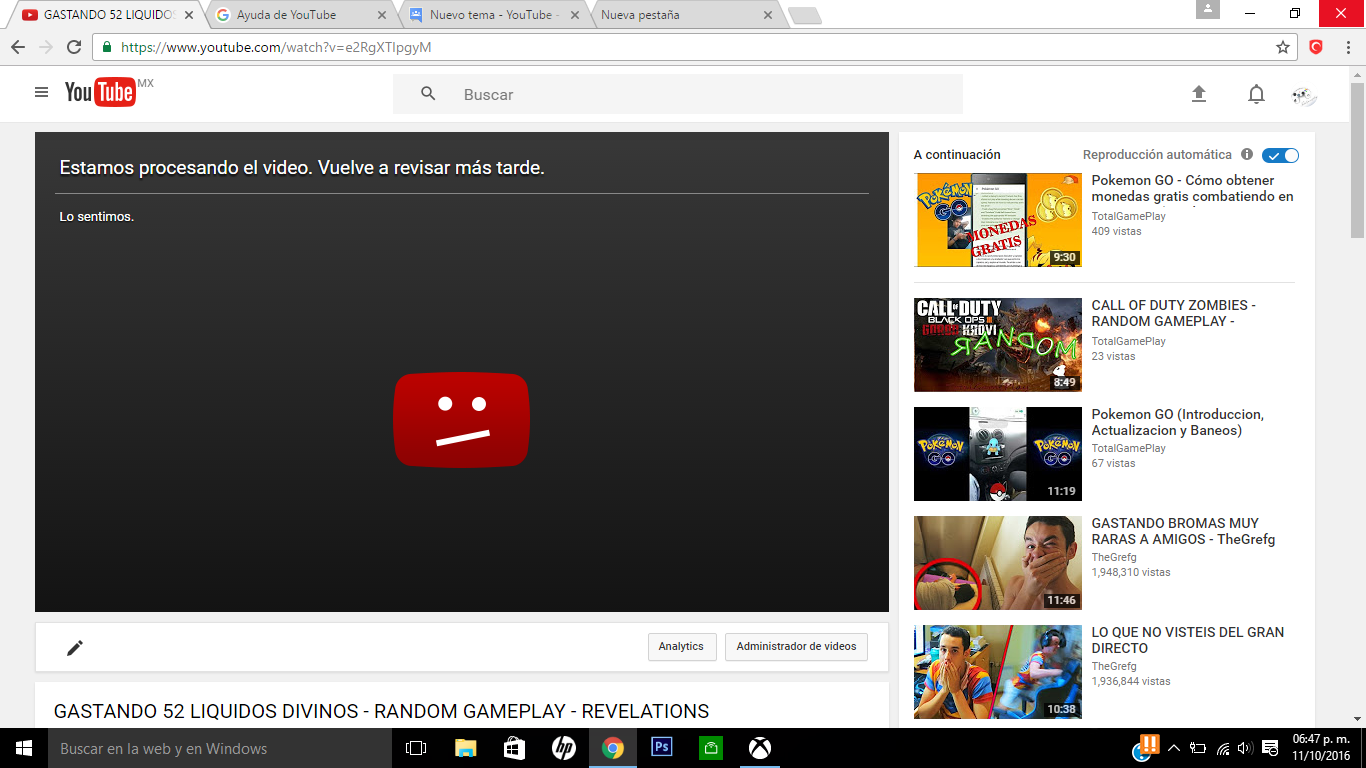
Task: Close the Nueva pestaña tab
Action: click(768, 15)
